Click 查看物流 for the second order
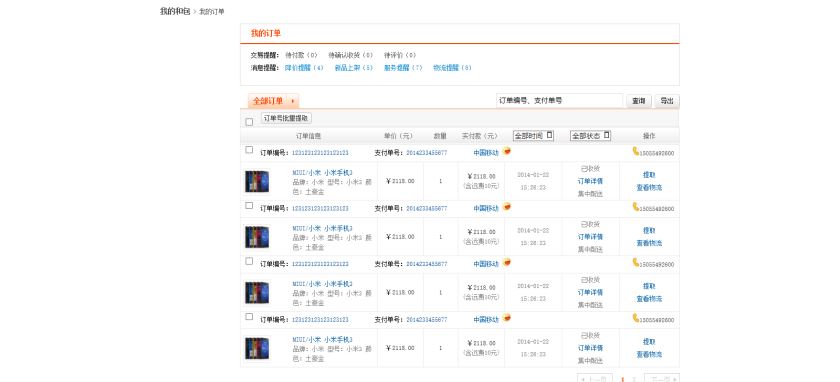This screenshot has width=840, height=382. (649, 243)
